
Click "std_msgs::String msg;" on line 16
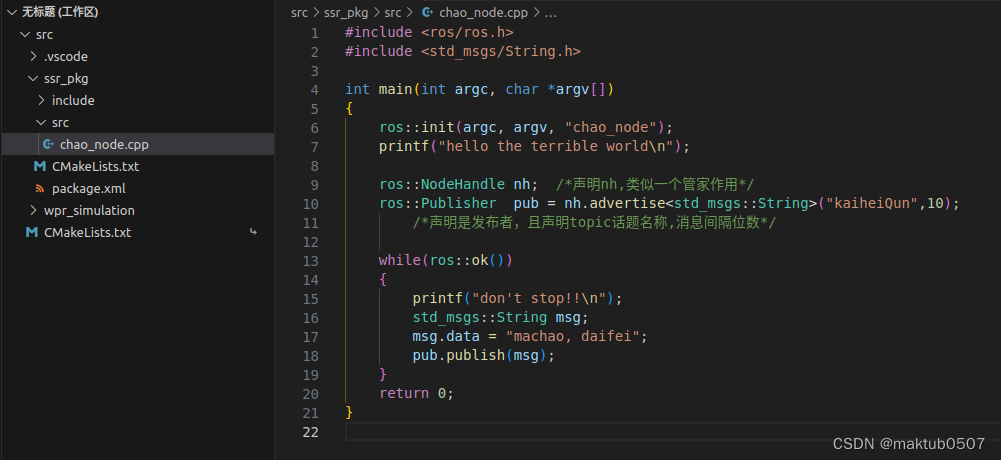(500, 318)
